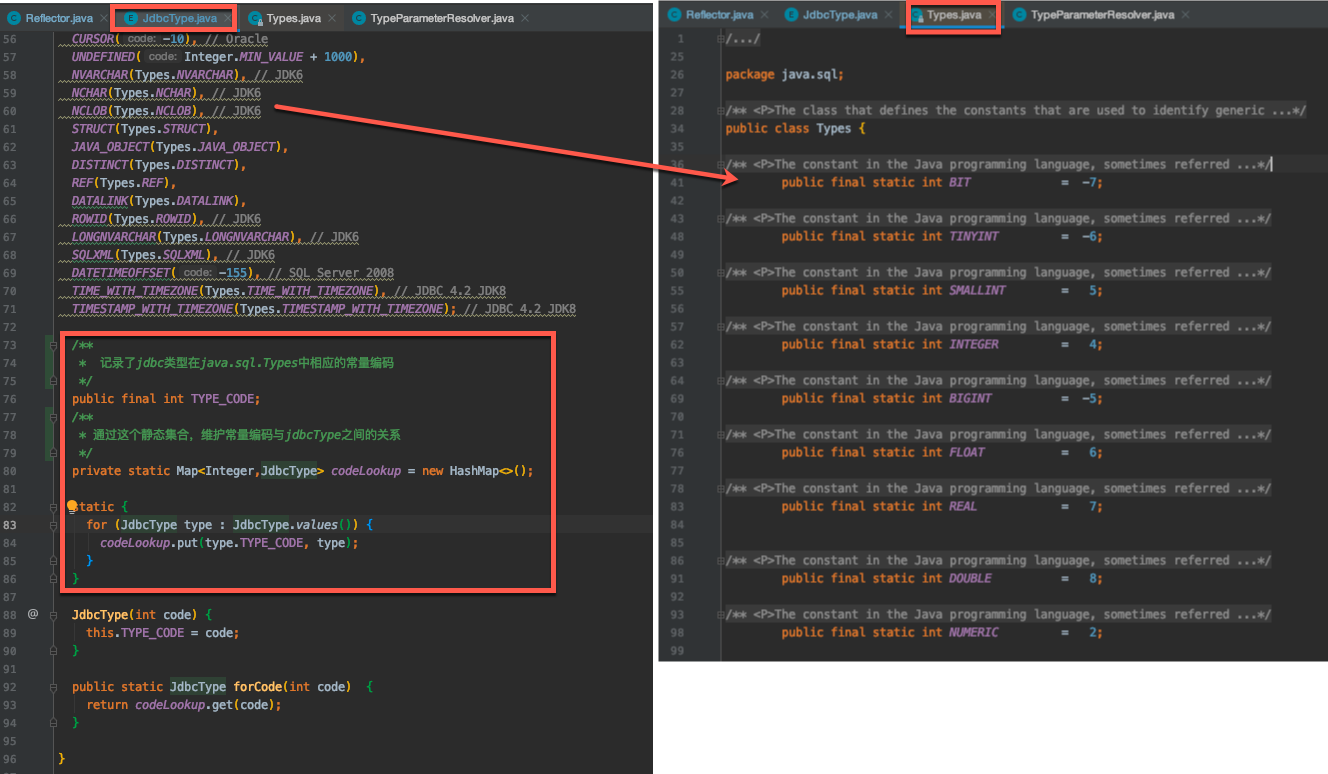Expand folded Javadoc above DOUBLE constant
1328x774 pixels.
point(721,560)
